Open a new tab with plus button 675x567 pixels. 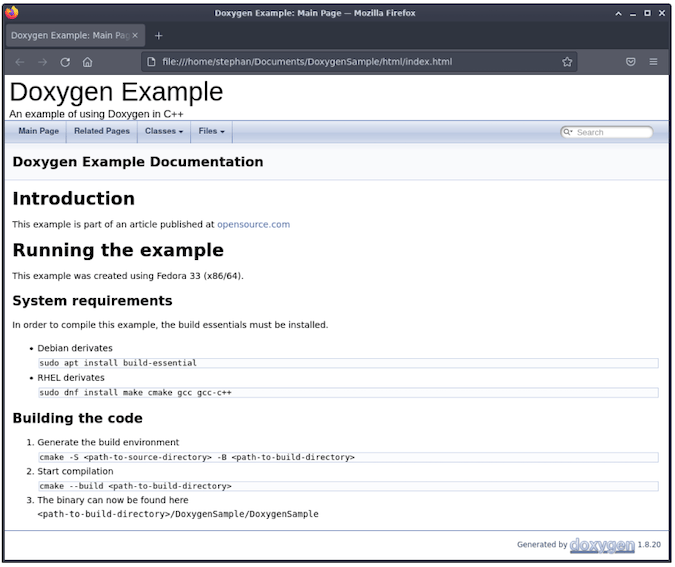158,35
